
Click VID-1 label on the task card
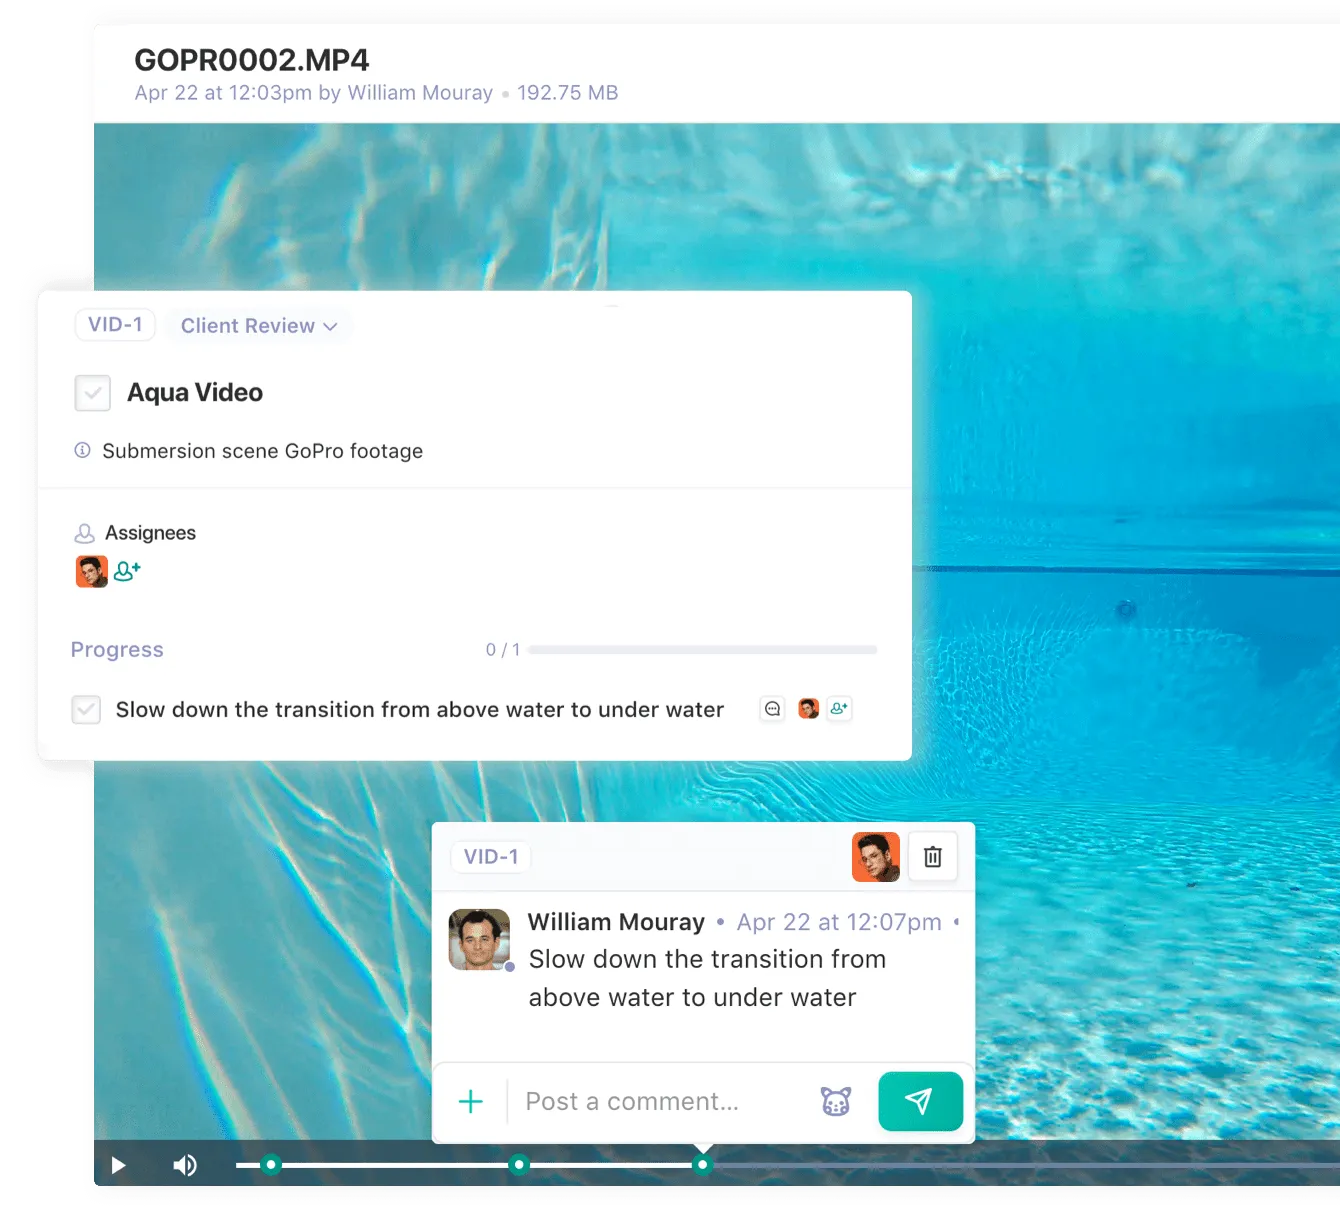click(x=114, y=324)
